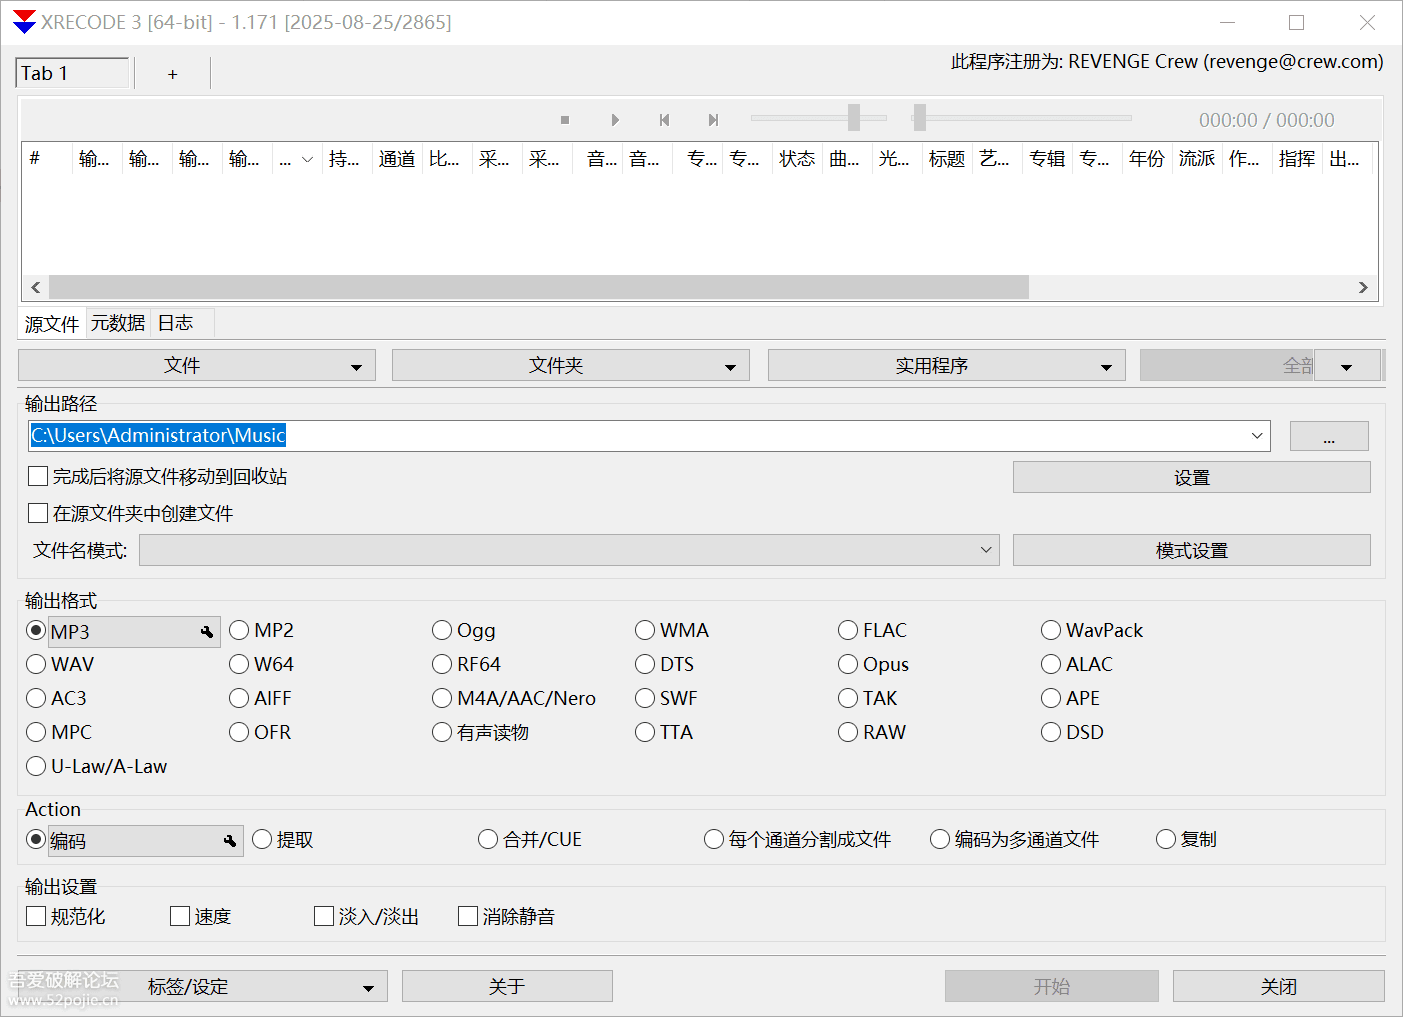Click the XRECODE logo in the title bar
1403x1017 pixels.
[x=23, y=21]
